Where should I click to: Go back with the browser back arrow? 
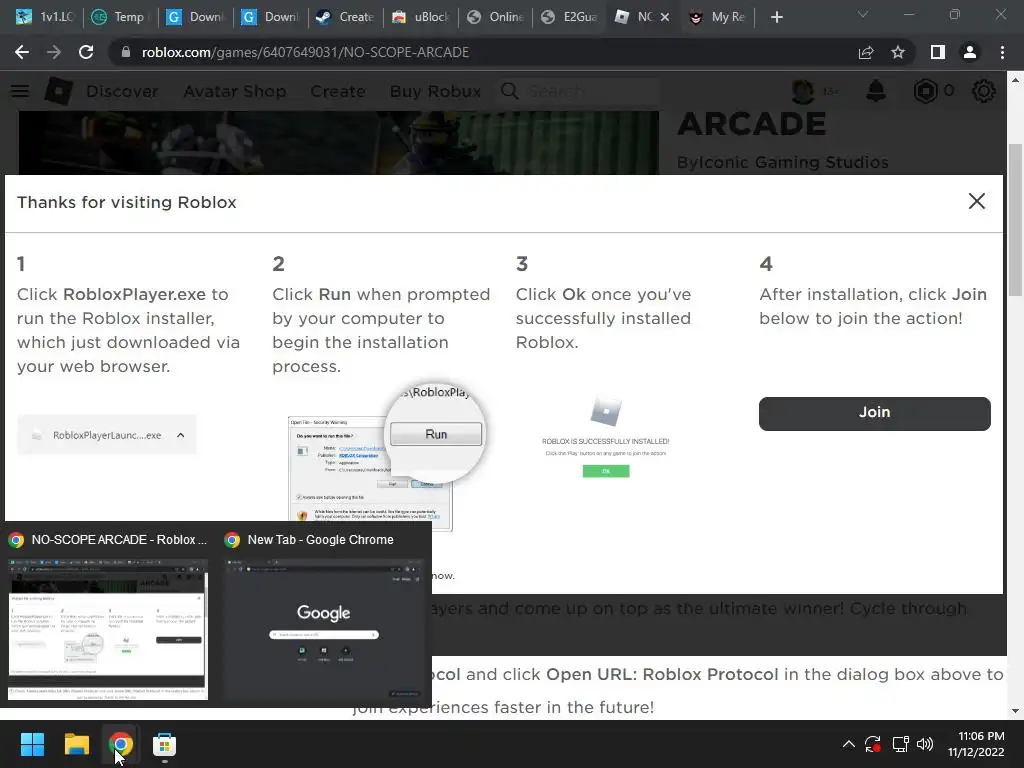[x=22, y=52]
